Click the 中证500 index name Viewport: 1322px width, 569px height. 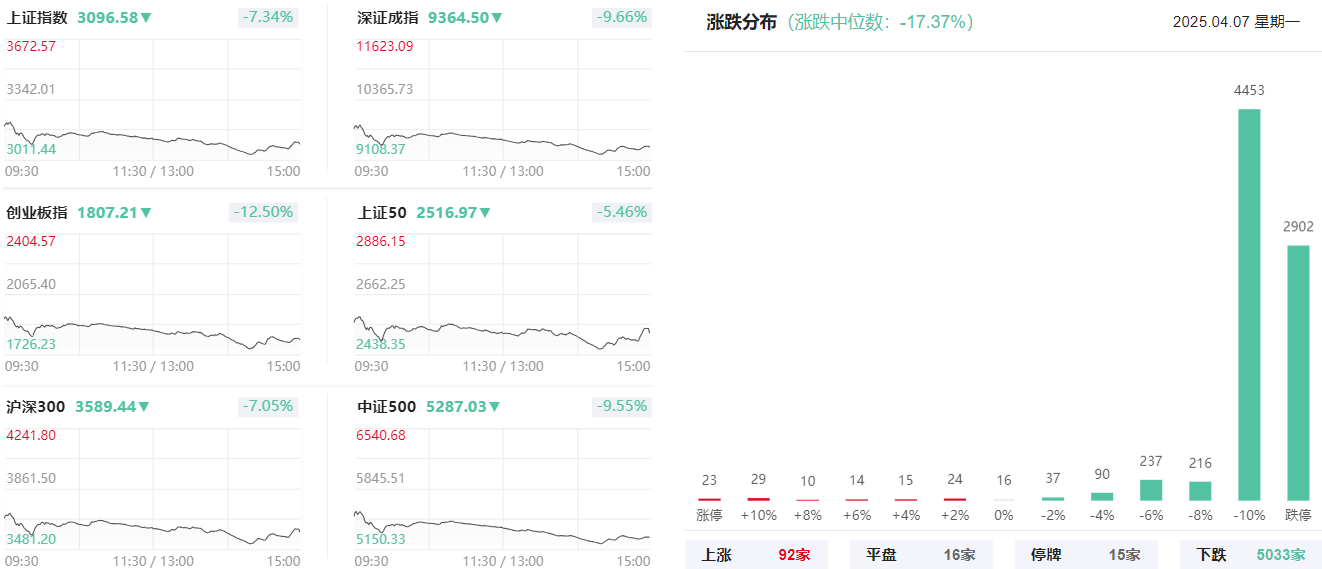386,406
